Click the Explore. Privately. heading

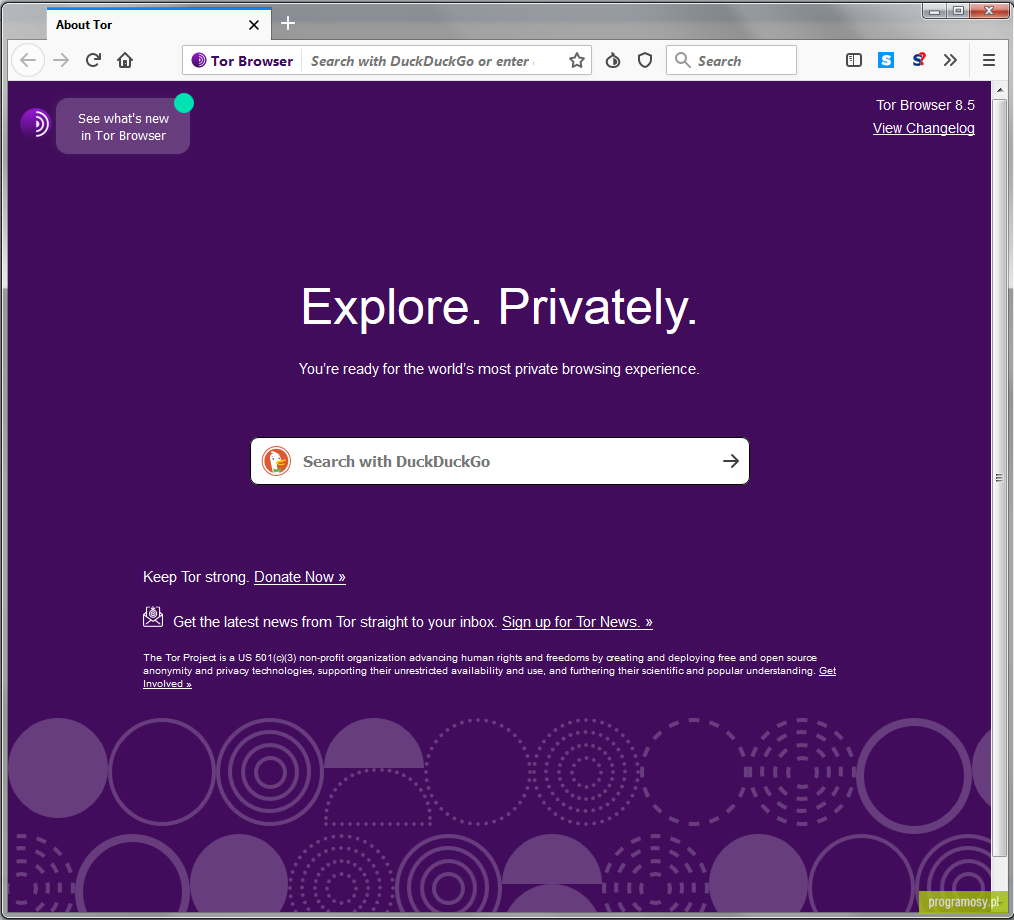coord(499,307)
